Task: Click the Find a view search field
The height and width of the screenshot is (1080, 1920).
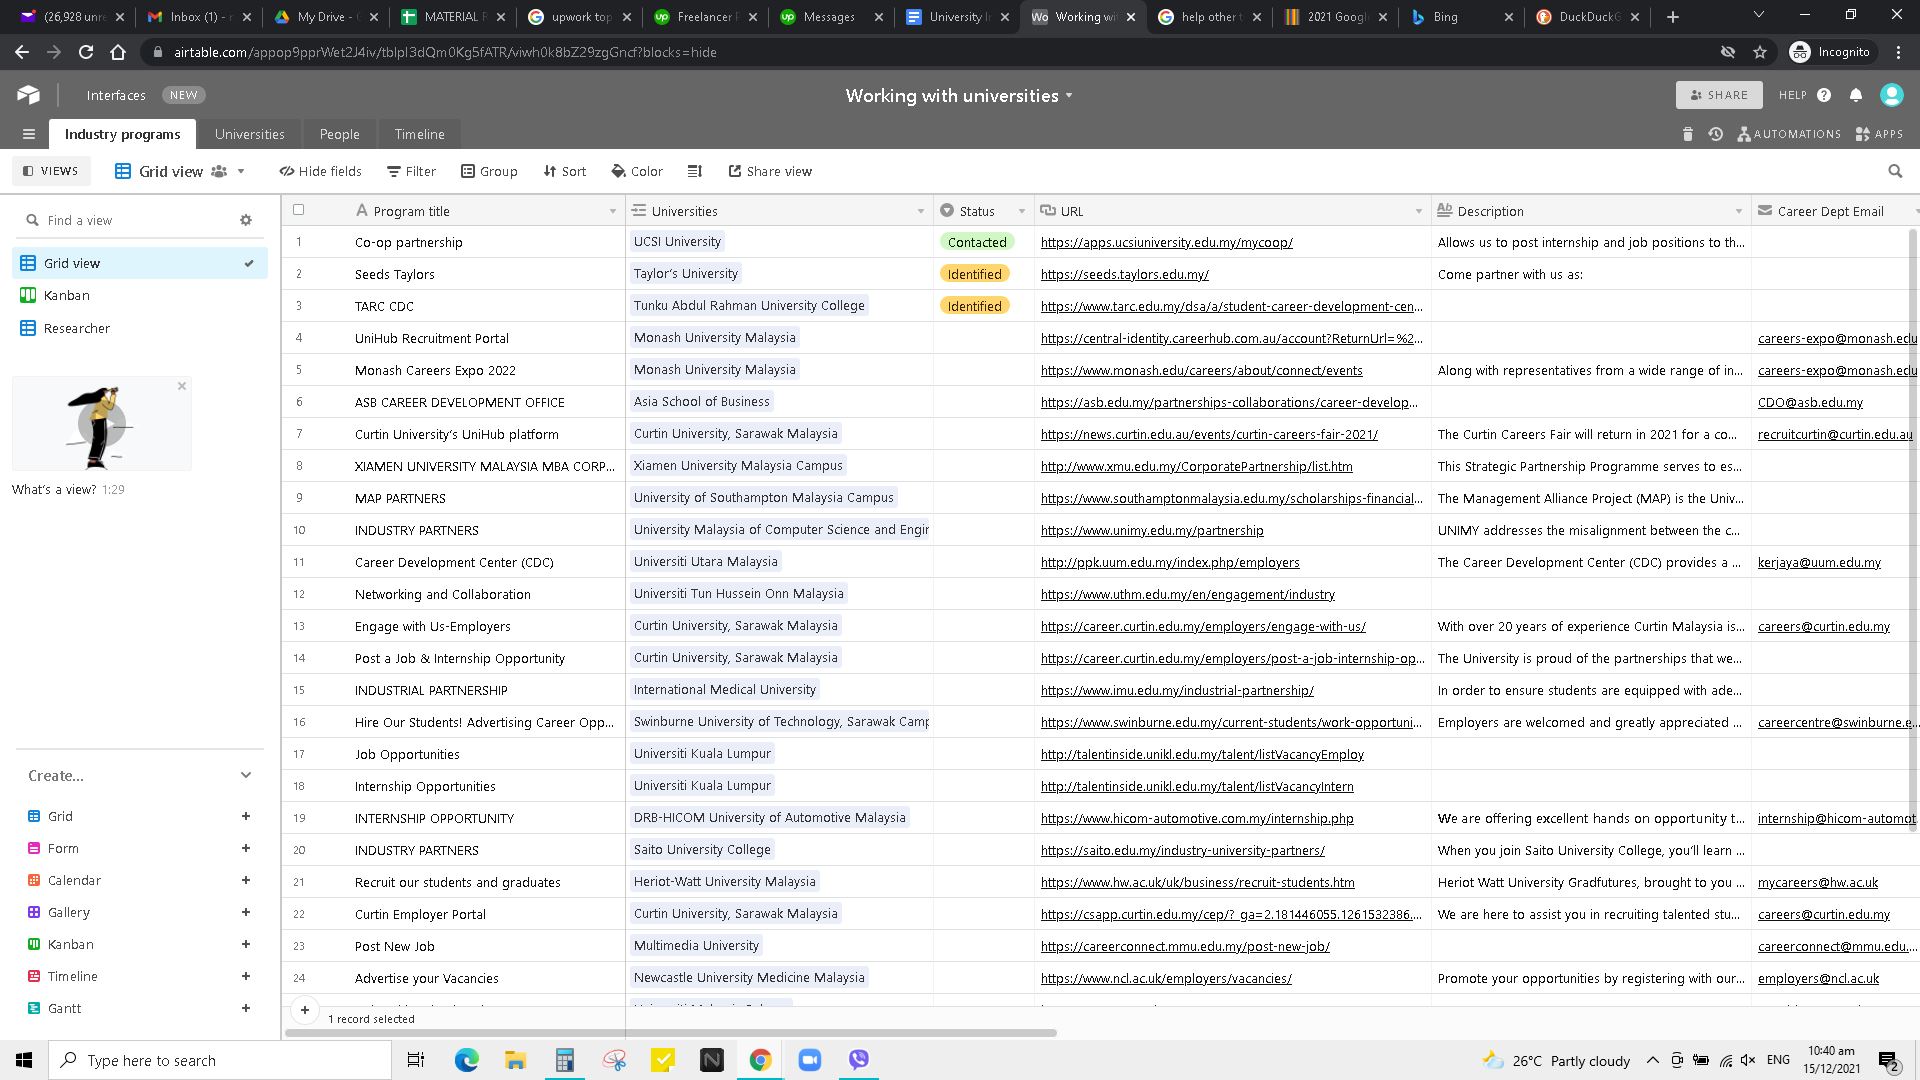Action: point(130,220)
